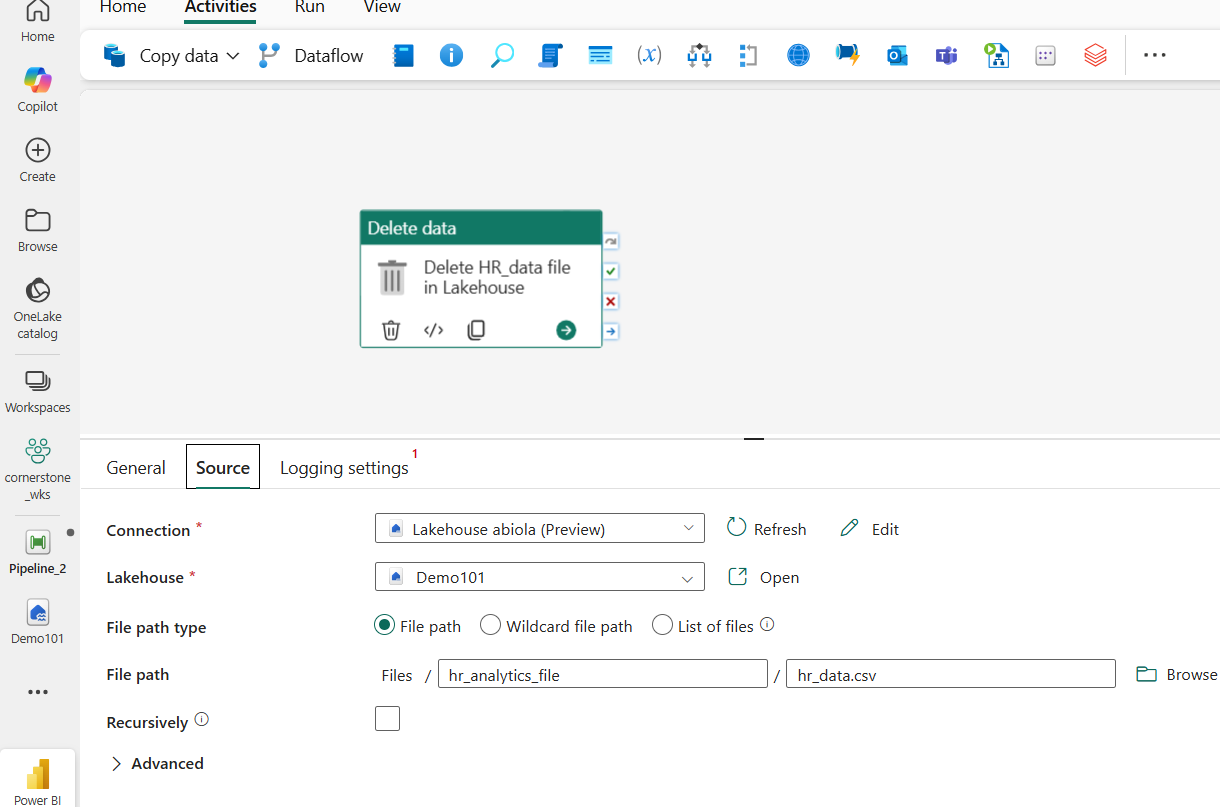This screenshot has width=1220, height=807.
Task: Click Open next to Lakehouse
Action: [763, 577]
